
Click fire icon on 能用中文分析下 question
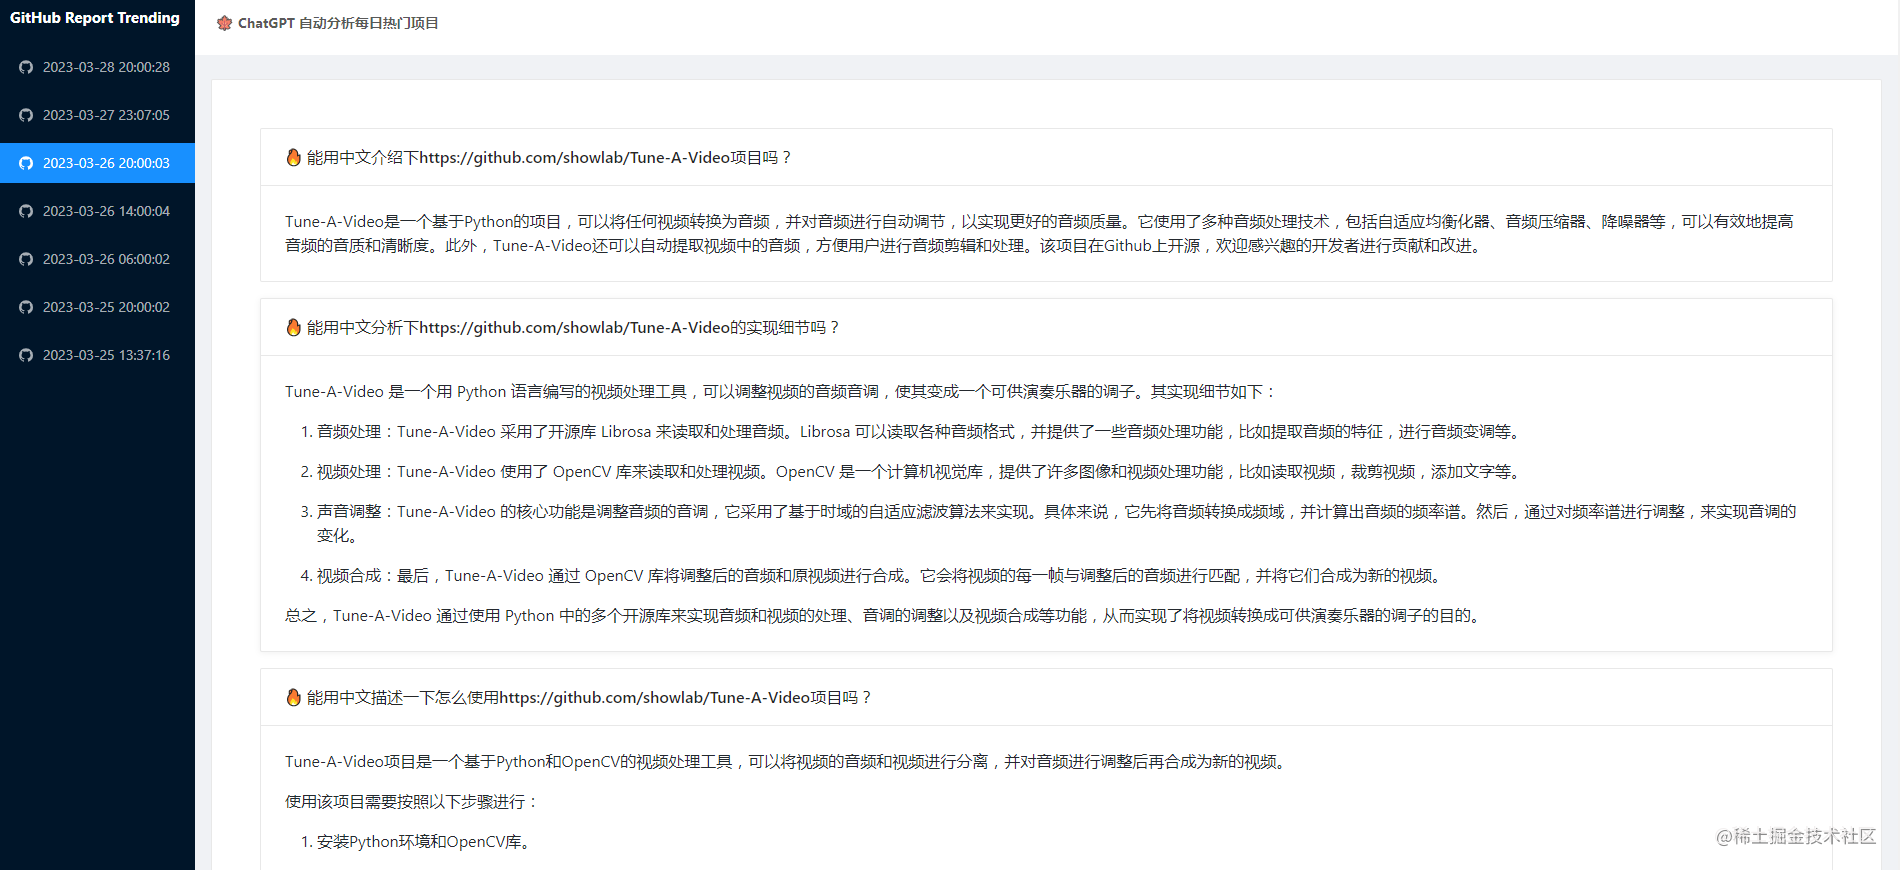pyautogui.click(x=293, y=327)
